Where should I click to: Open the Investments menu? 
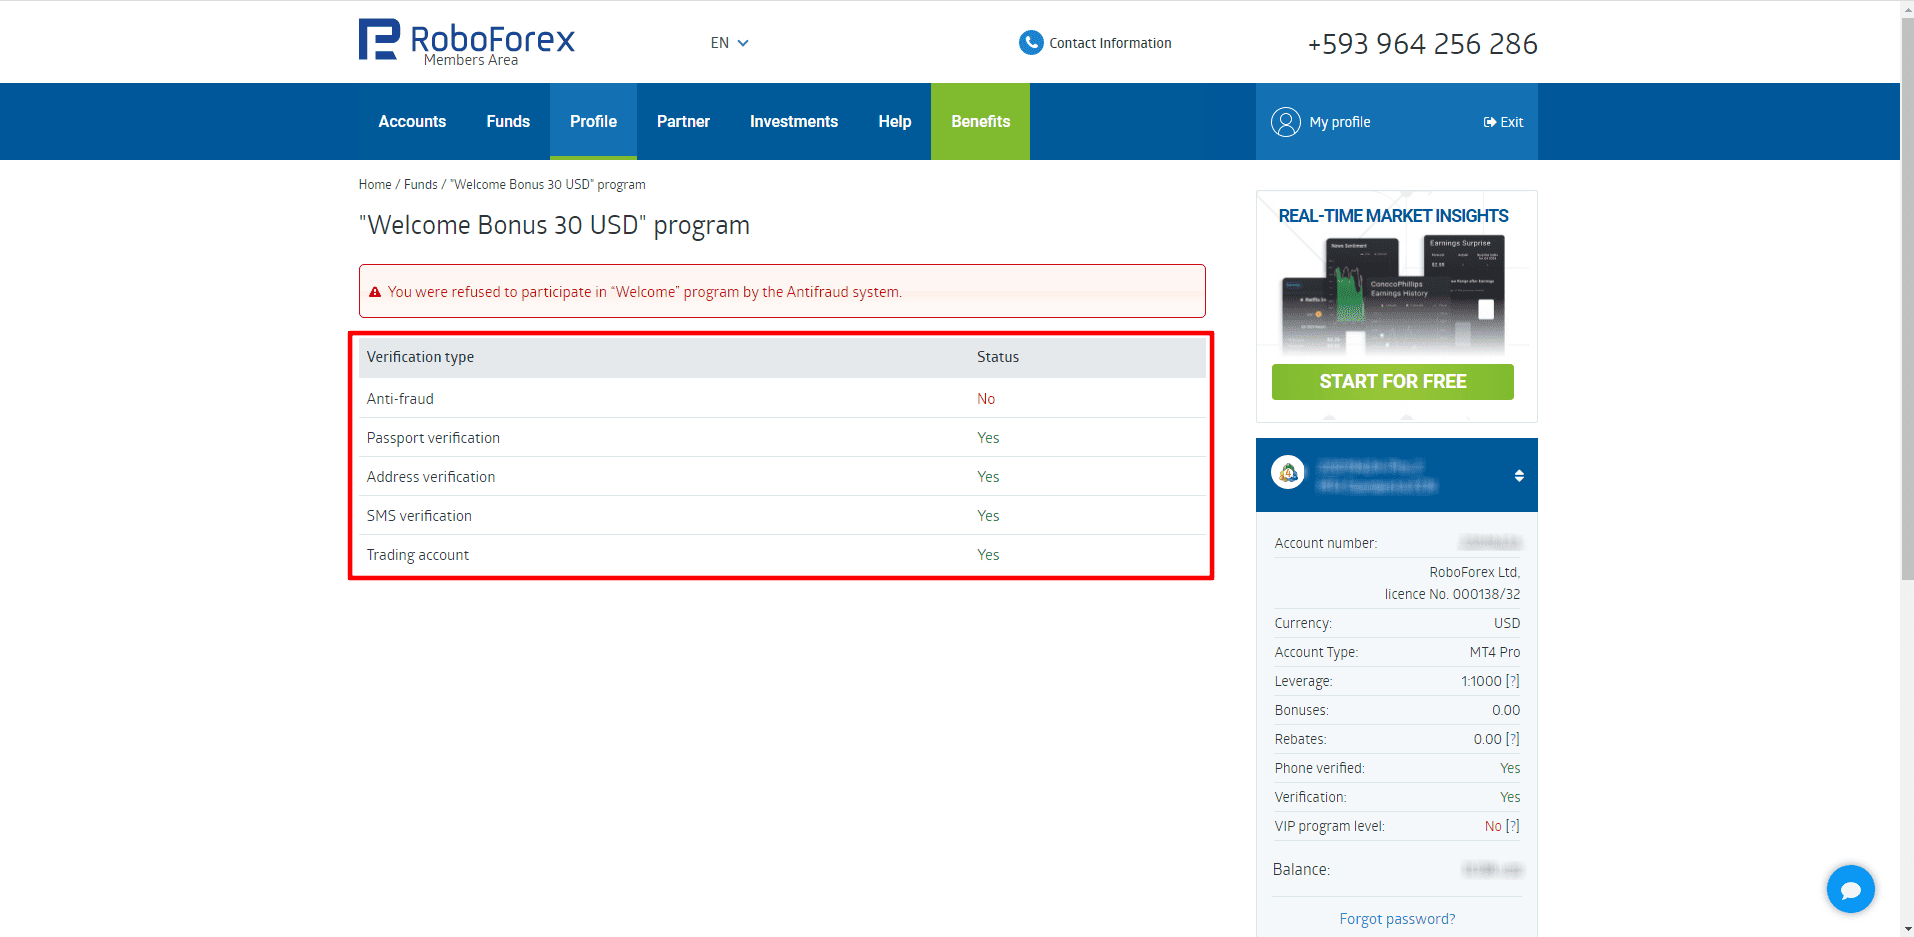tap(794, 121)
